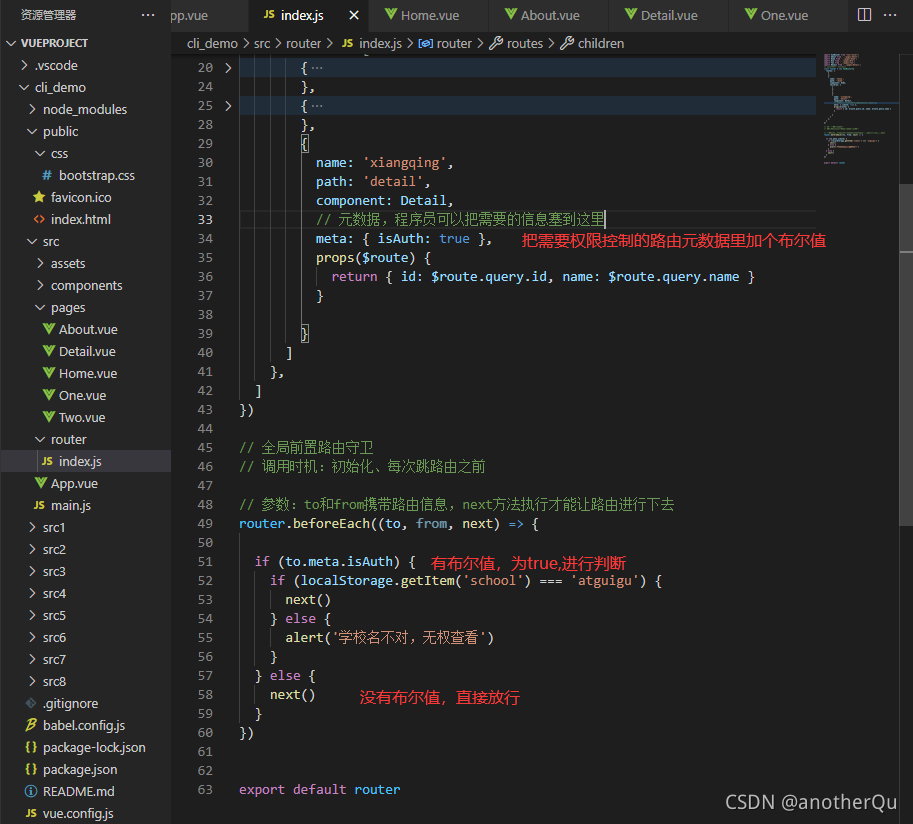Click the .gitignore file icon
Image resolution: width=913 pixels, height=824 pixels.
(31, 703)
